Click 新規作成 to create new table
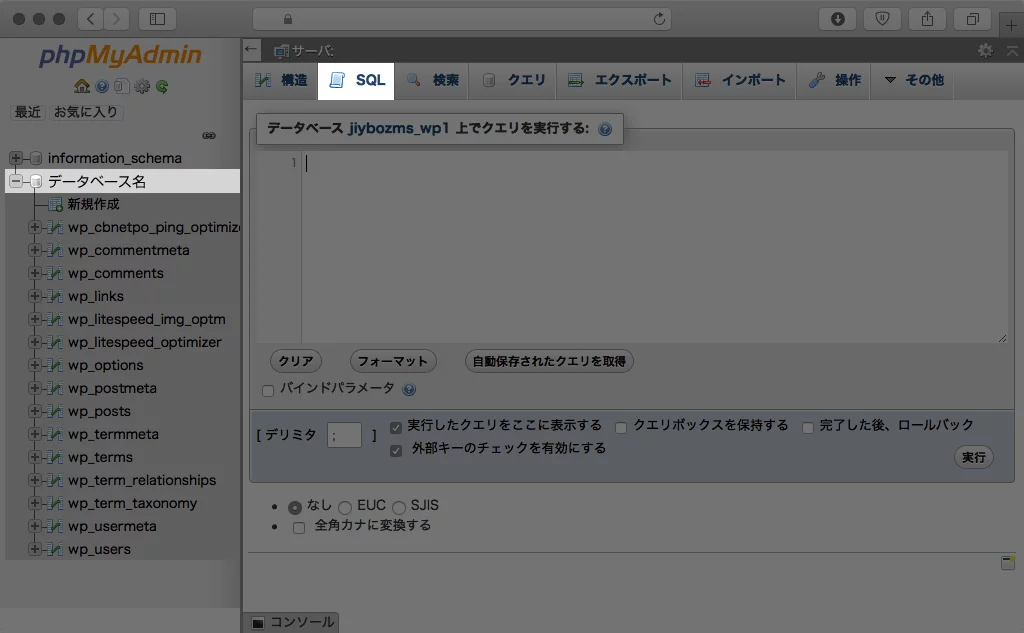Image resolution: width=1024 pixels, height=633 pixels. tap(93, 204)
